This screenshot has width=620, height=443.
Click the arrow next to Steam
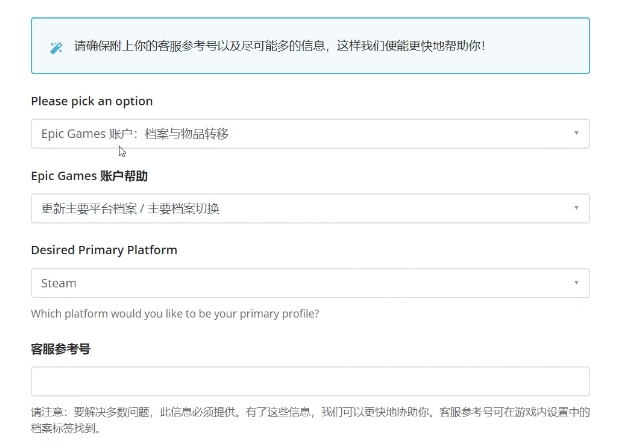pos(576,283)
